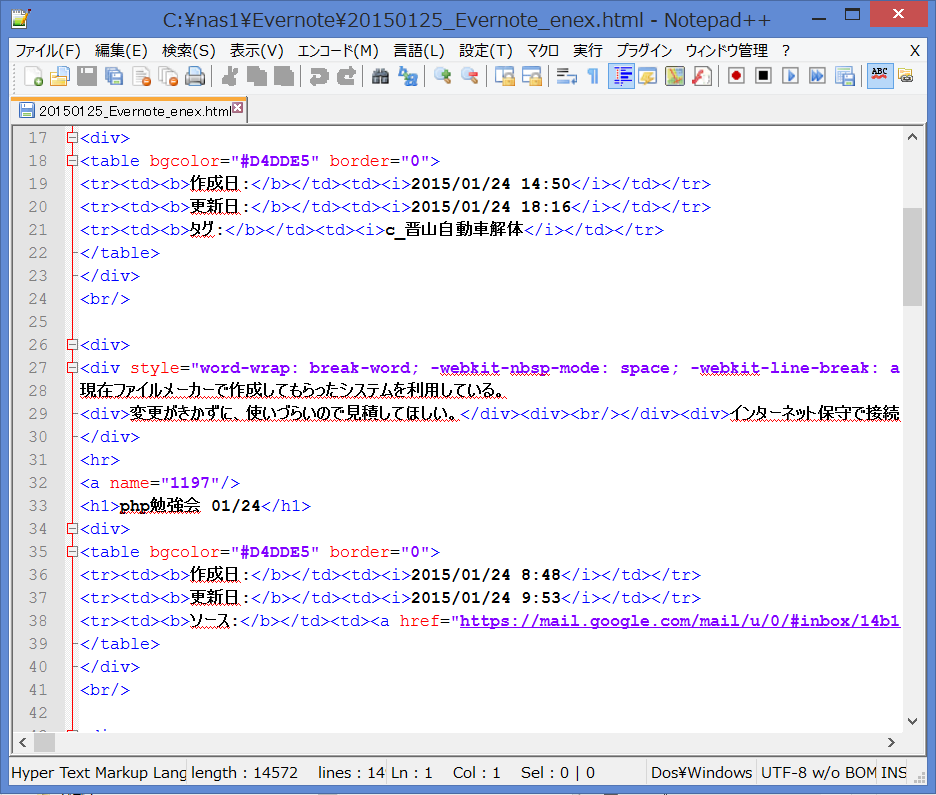Close the 20150125_Evernote_enex.html tab
This screenshot has width=936, height=795.
tap(237, 109)
